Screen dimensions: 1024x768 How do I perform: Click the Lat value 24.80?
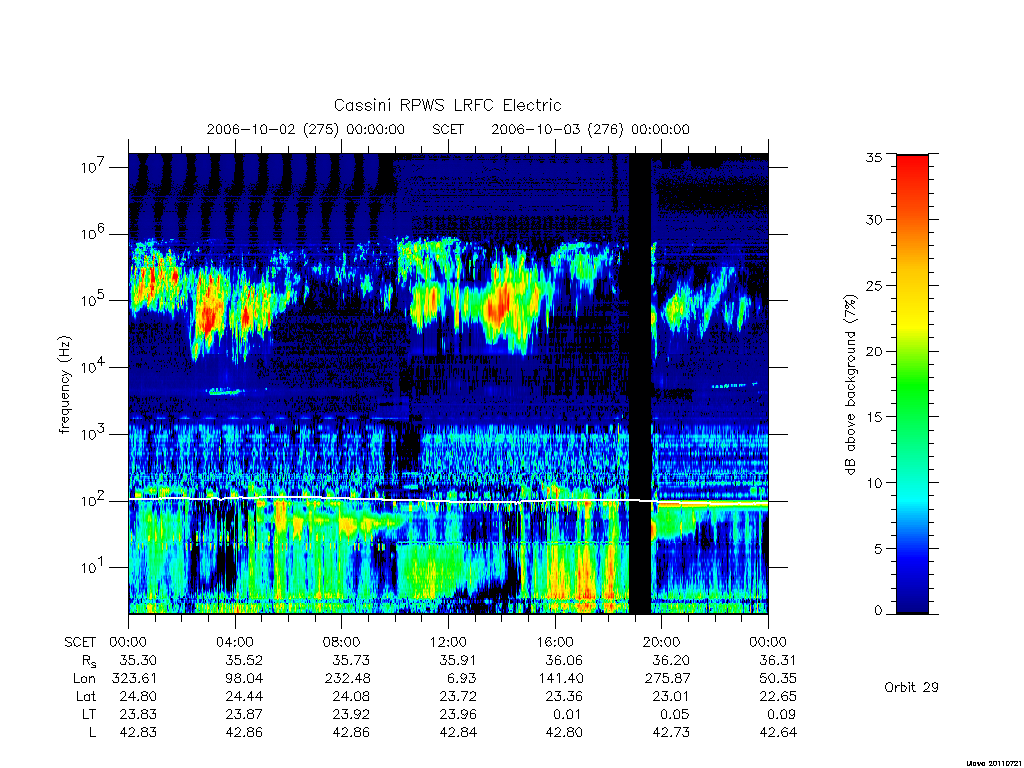point(138,696)
